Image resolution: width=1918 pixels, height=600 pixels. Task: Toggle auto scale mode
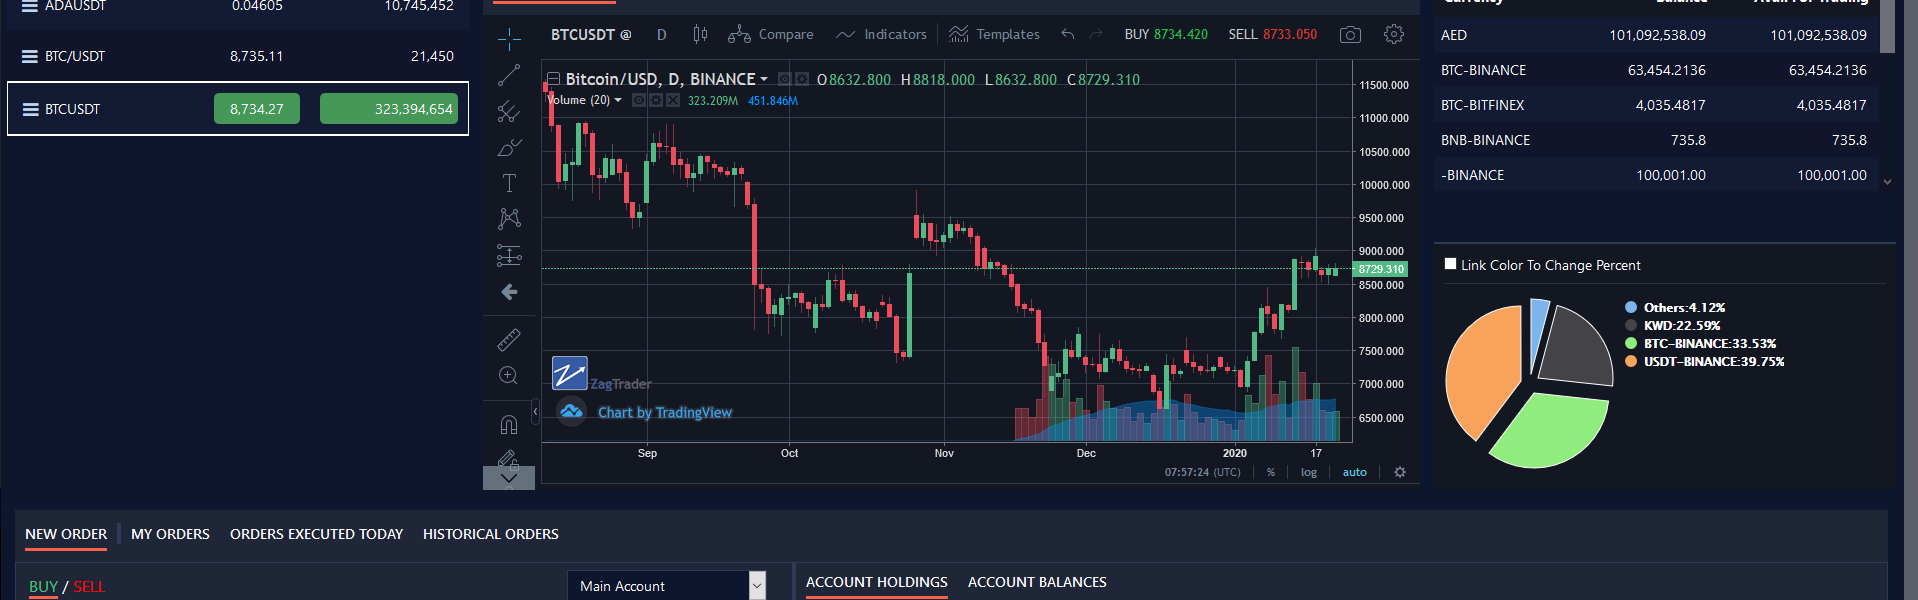1354,472
